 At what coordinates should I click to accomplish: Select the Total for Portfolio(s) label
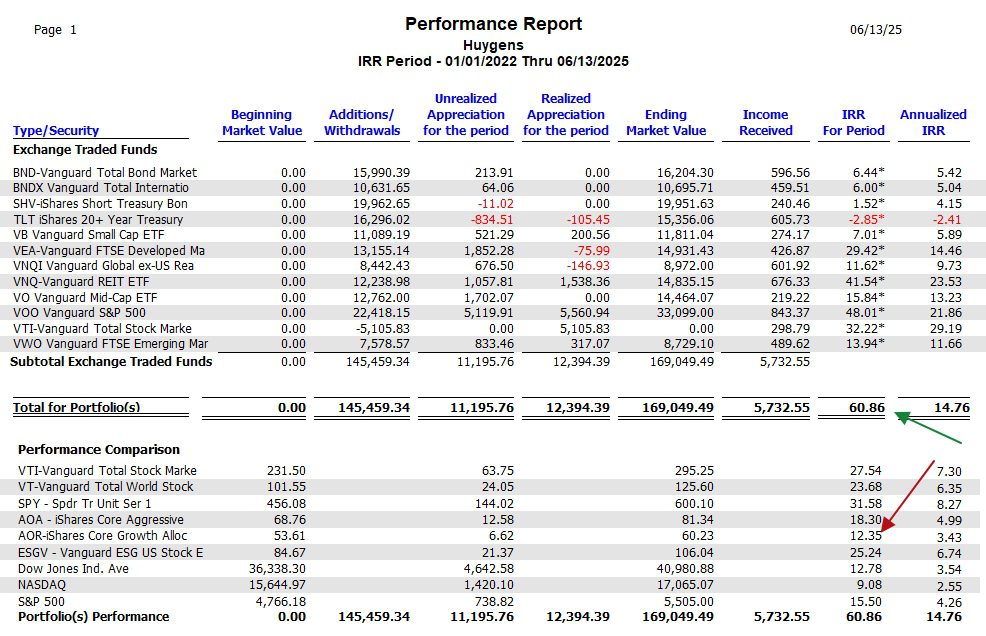pyautogui.click(x=77, y=407)
